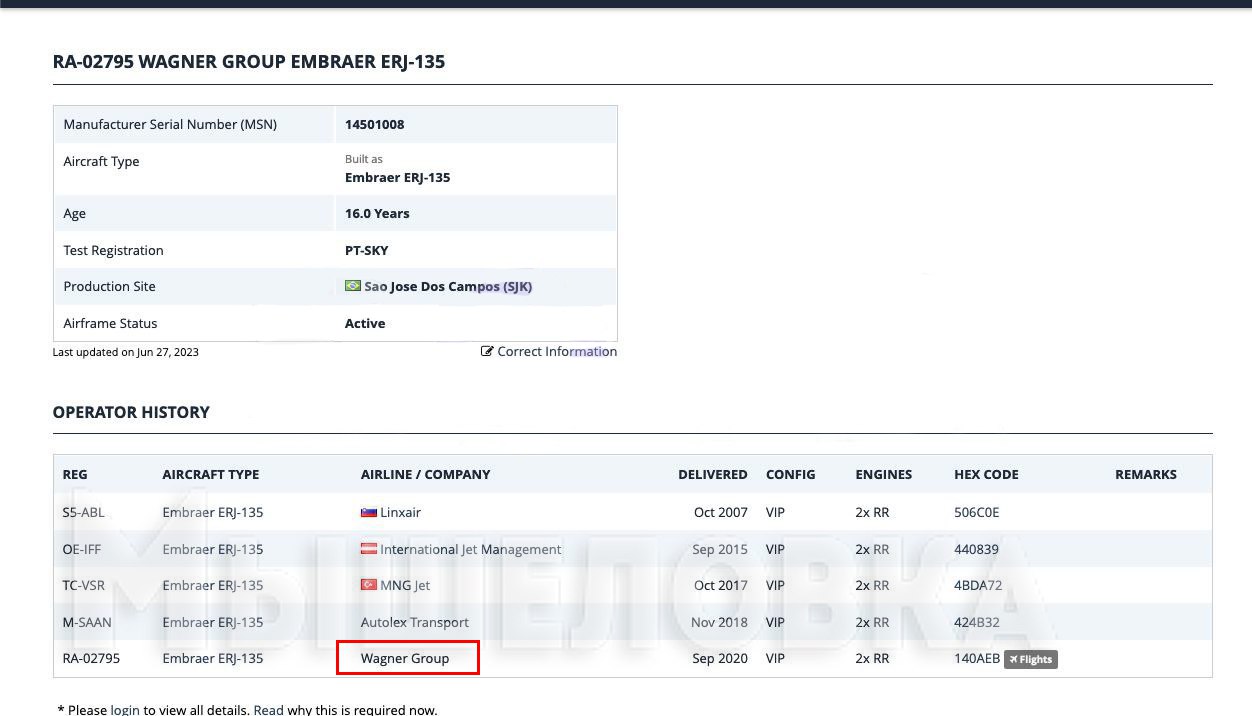The width and height of the screenshot is (1252, 716).
Task: Open the MNG Jet operator entry
Action: tap(405, 585)
